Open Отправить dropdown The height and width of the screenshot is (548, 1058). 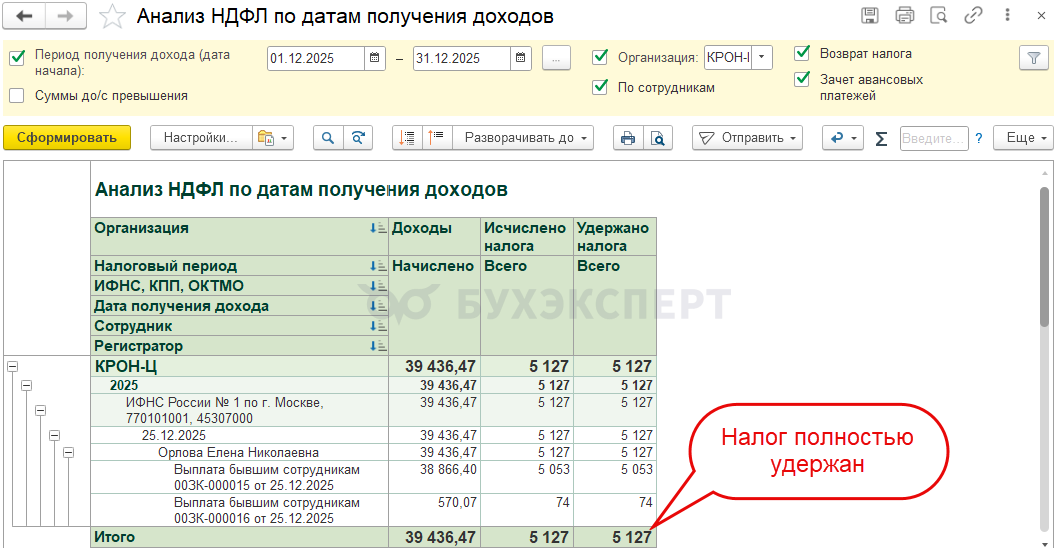[x=747, y=138]
